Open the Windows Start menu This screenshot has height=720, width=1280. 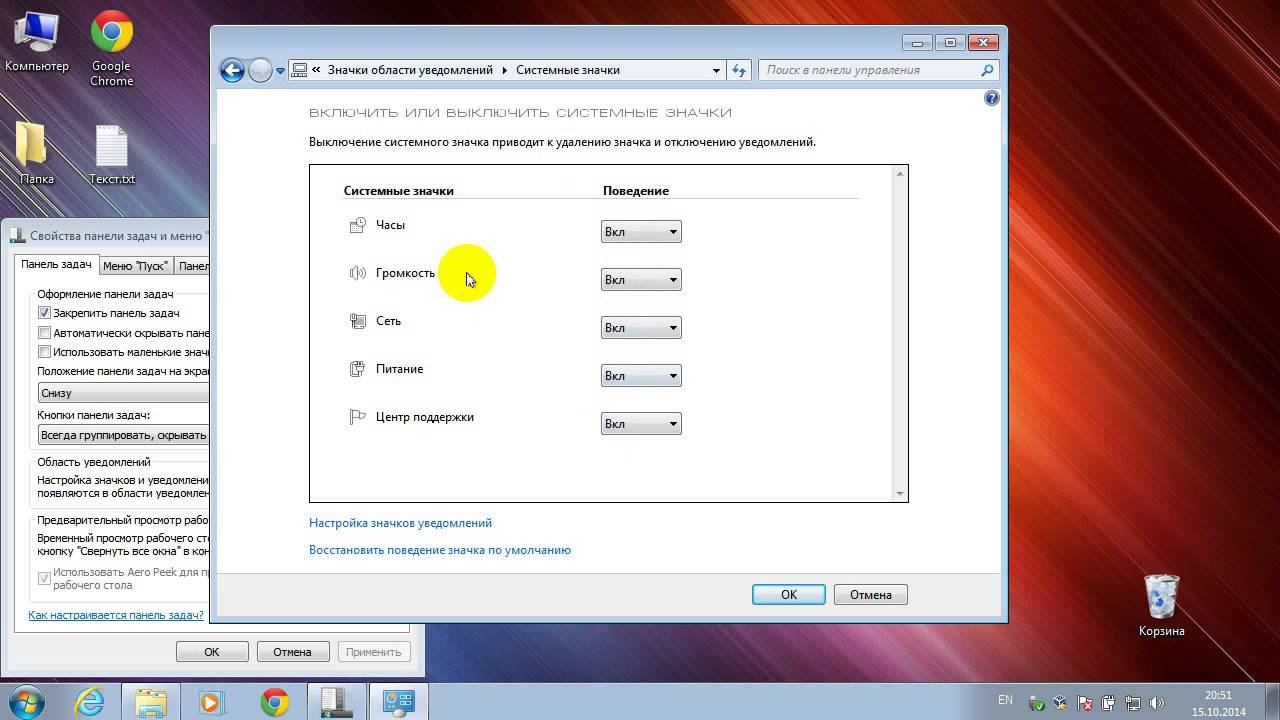click(x=27, y=702)
